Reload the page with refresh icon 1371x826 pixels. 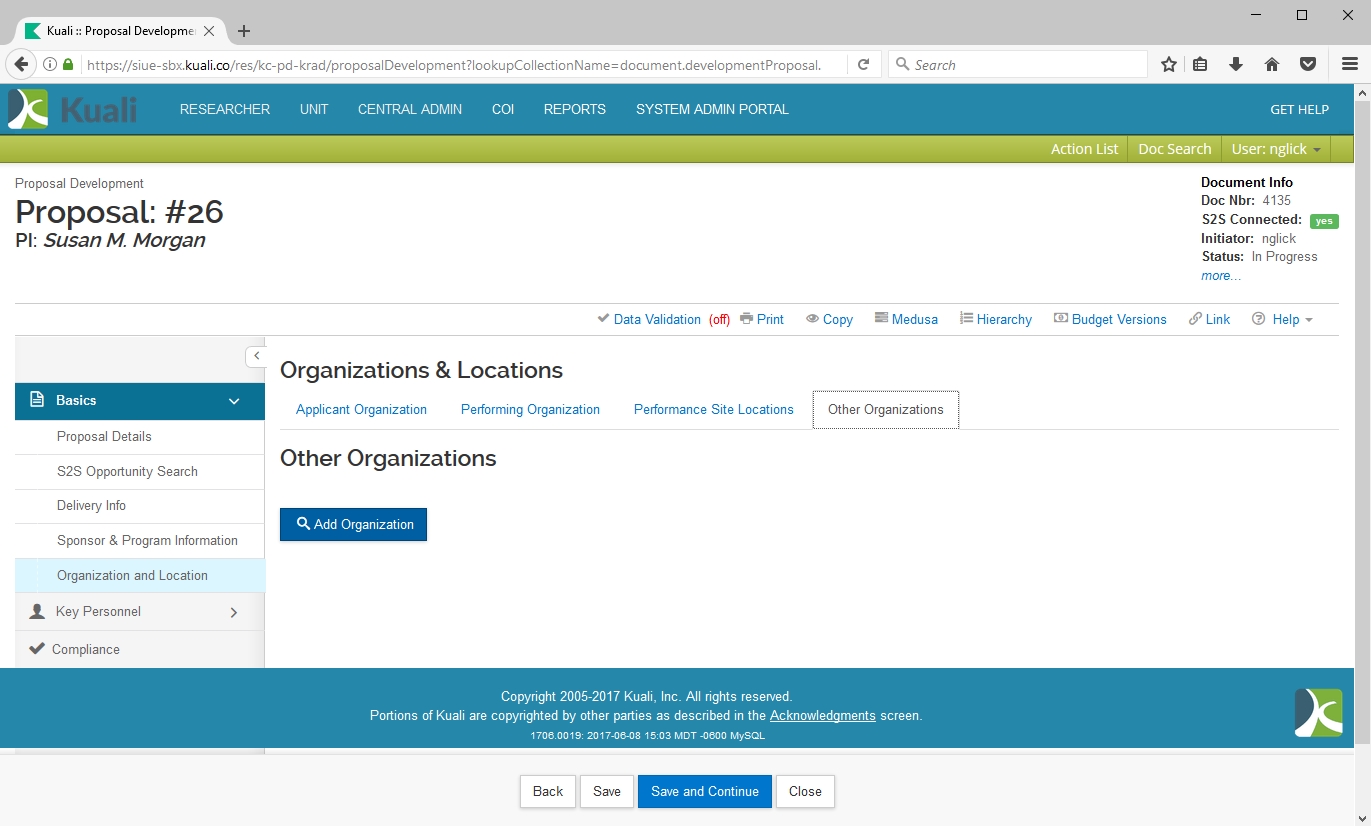coord(863,65)
